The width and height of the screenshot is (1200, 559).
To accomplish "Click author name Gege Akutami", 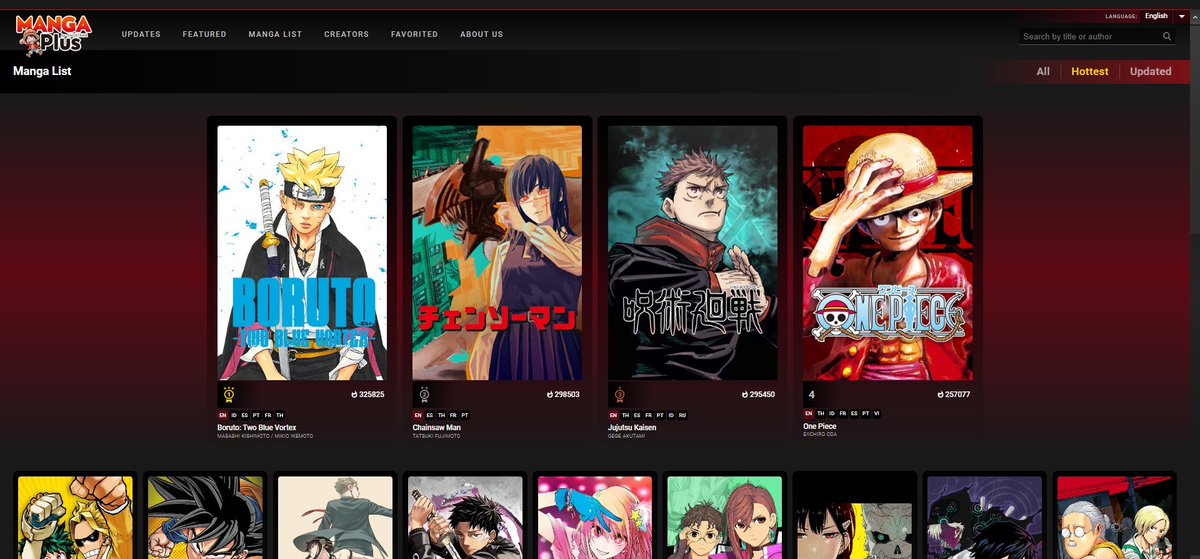I will 627,435.
